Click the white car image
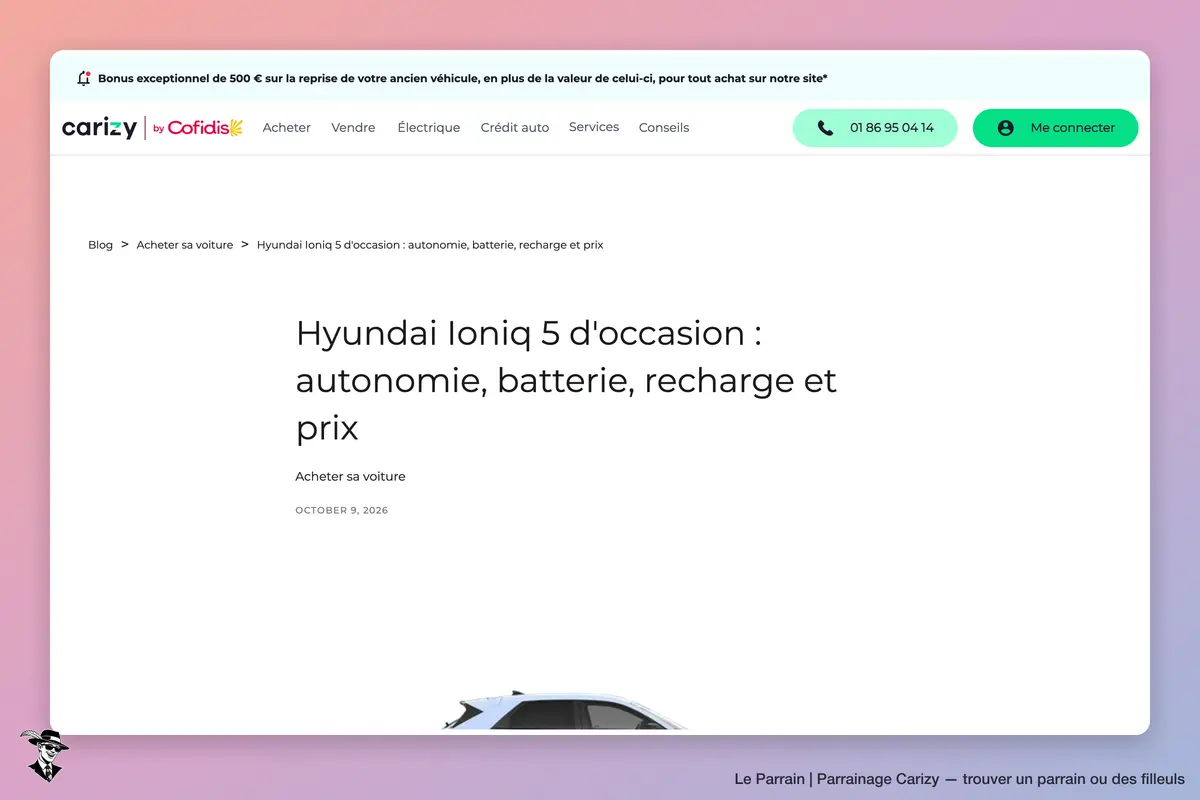Viewport: 1200px width, 800px height. 565,711
